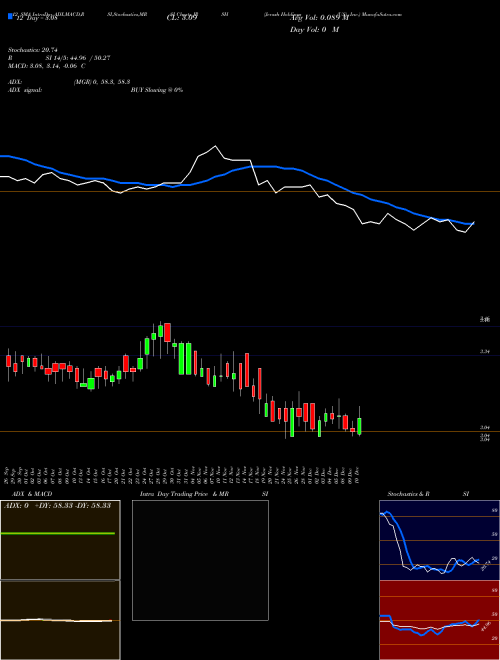
Task: Click 'Stochastics & R SI' panel title
Action: (x=428, y=494)
